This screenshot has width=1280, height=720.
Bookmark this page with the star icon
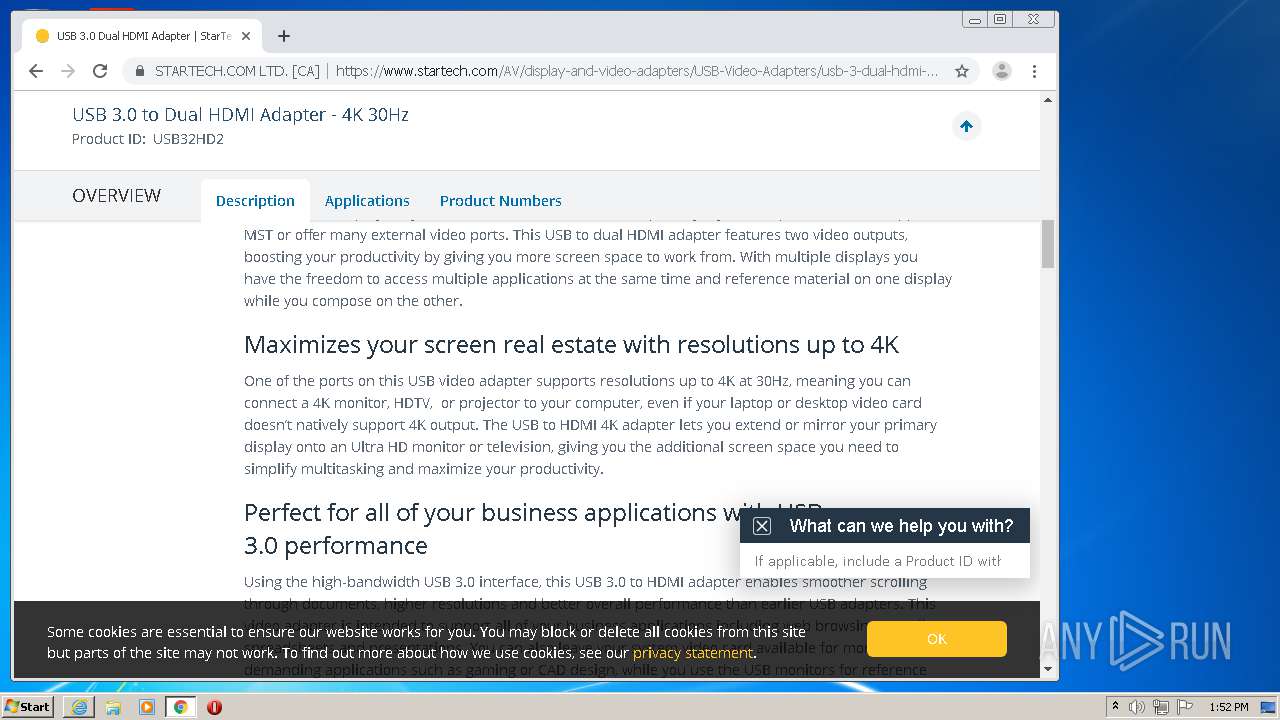pos(962,71)
